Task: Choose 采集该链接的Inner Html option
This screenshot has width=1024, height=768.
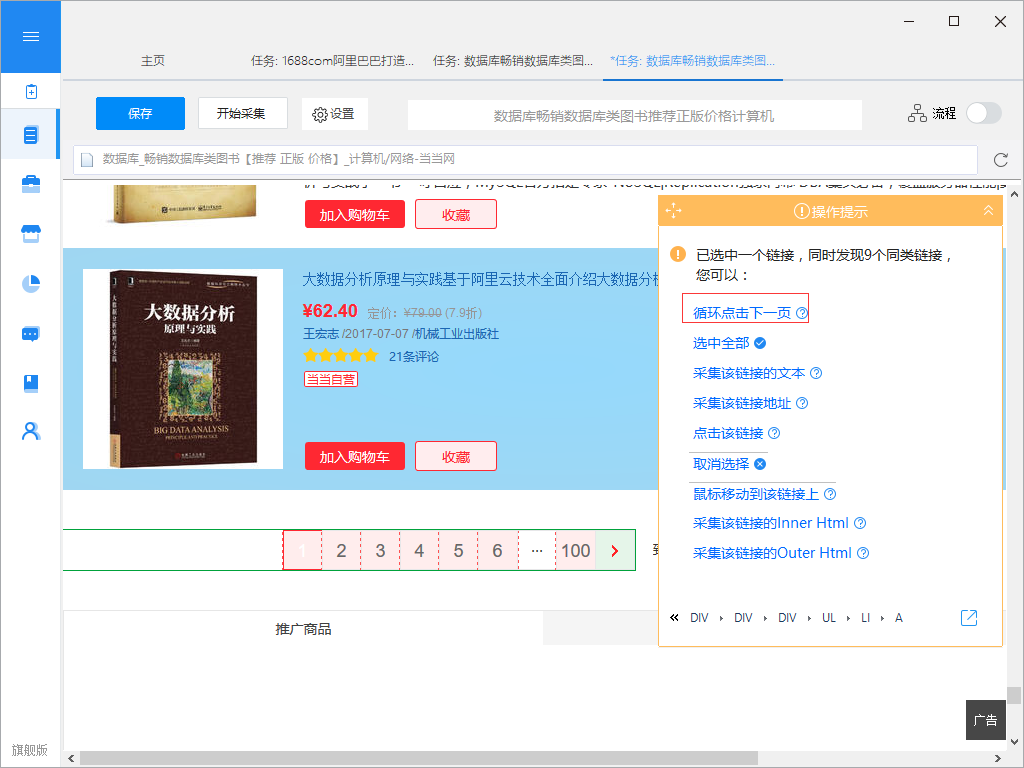Action: tap(771, 523)
